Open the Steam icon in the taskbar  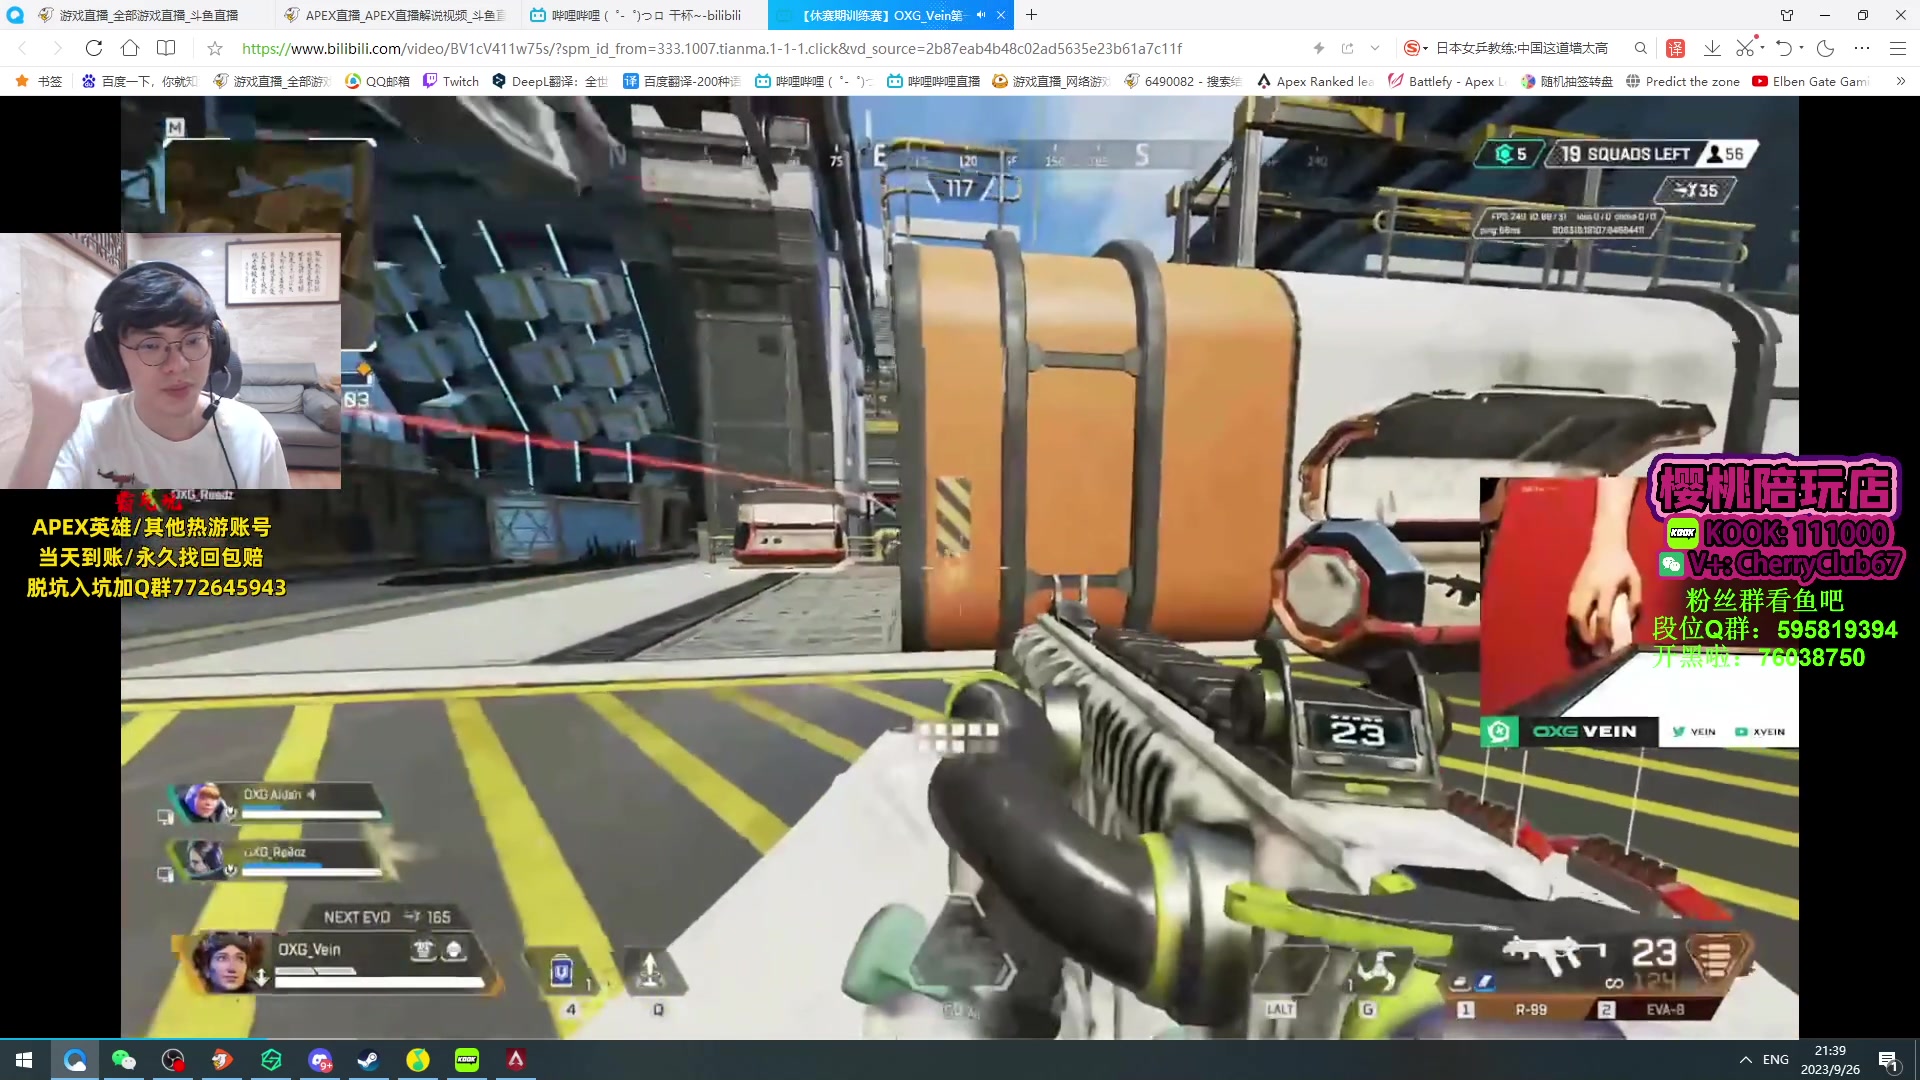click(368, 1060)
